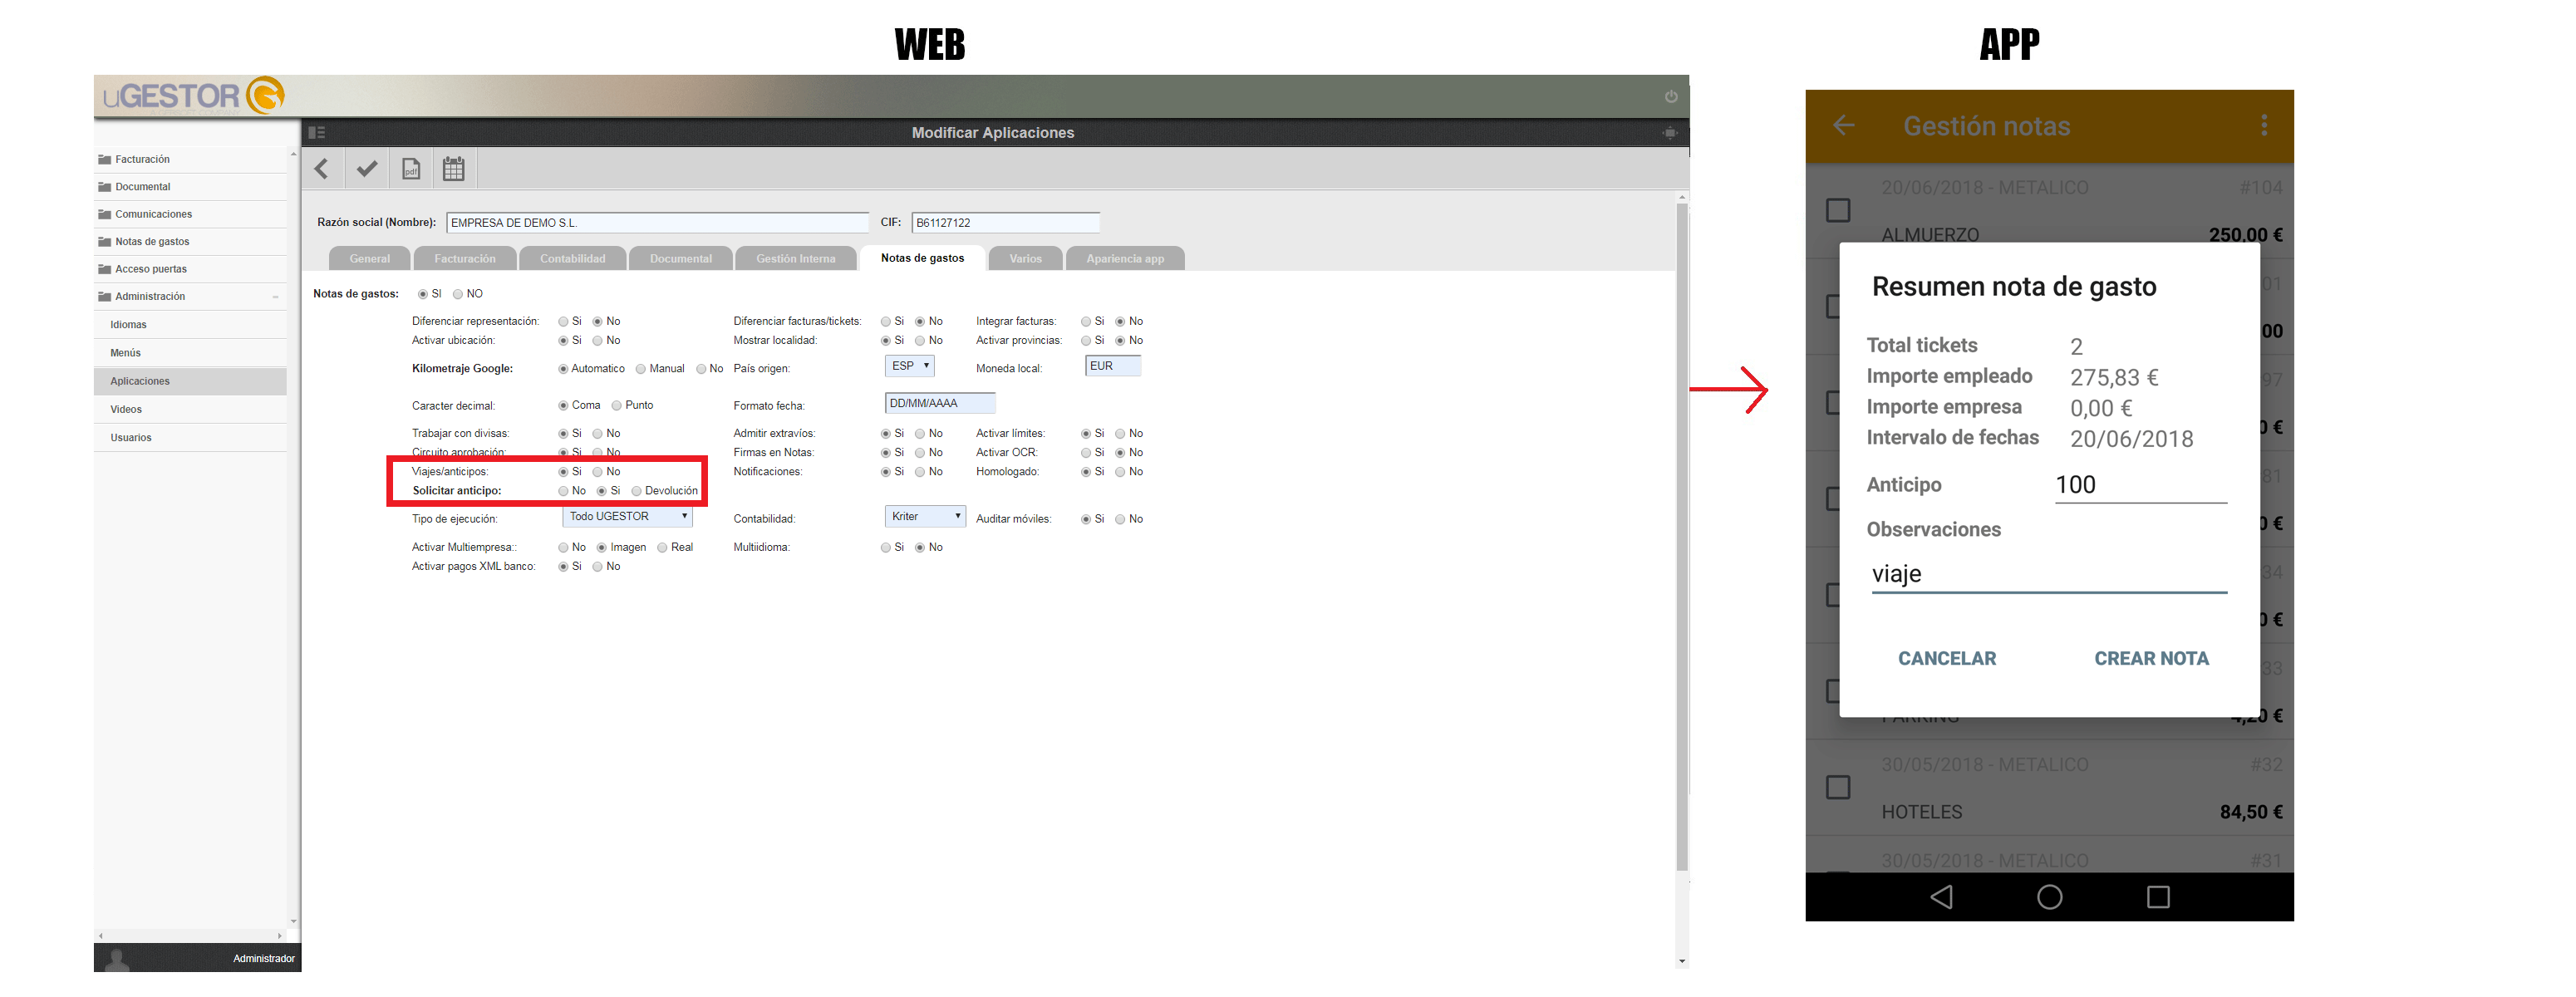Select Aplicaciones in the sidebar
This screenshot has width=2576, height=997.
[x=190, y=381]
